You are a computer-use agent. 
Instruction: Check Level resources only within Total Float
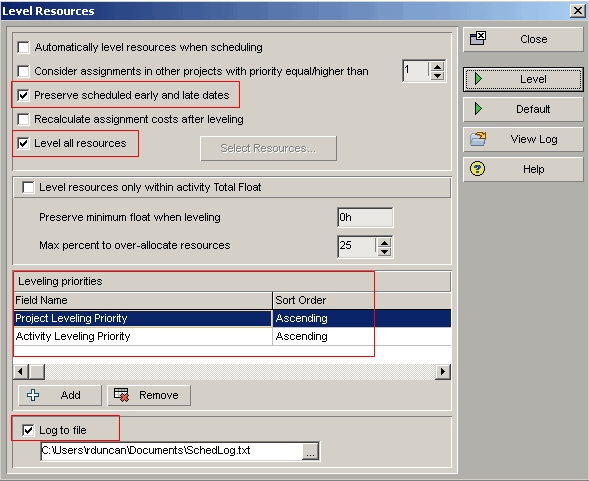(x=28, y=187)
